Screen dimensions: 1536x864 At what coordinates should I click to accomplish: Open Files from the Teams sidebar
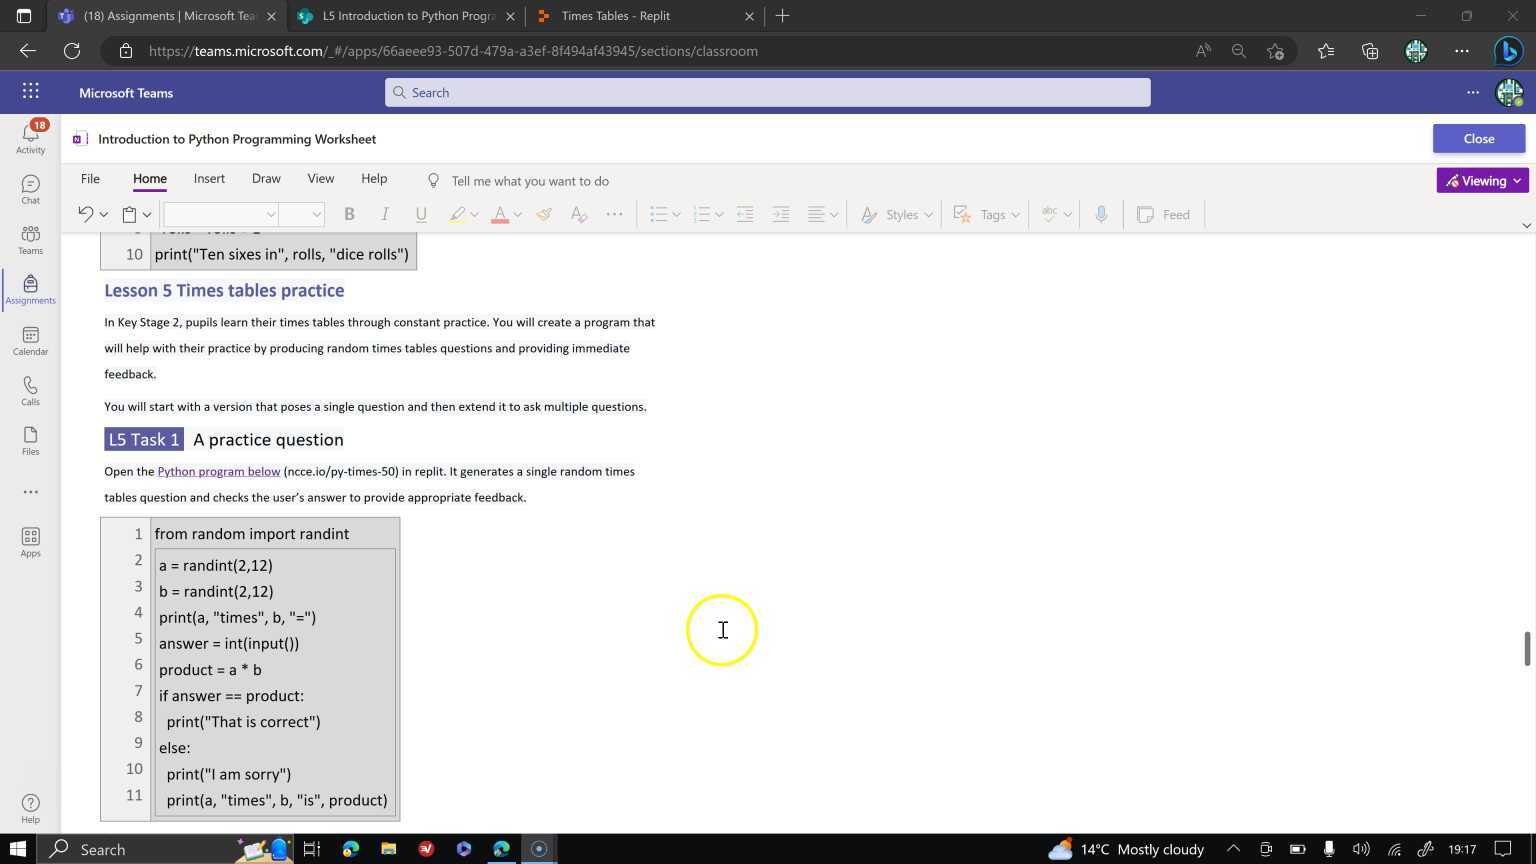click(30, 440)
